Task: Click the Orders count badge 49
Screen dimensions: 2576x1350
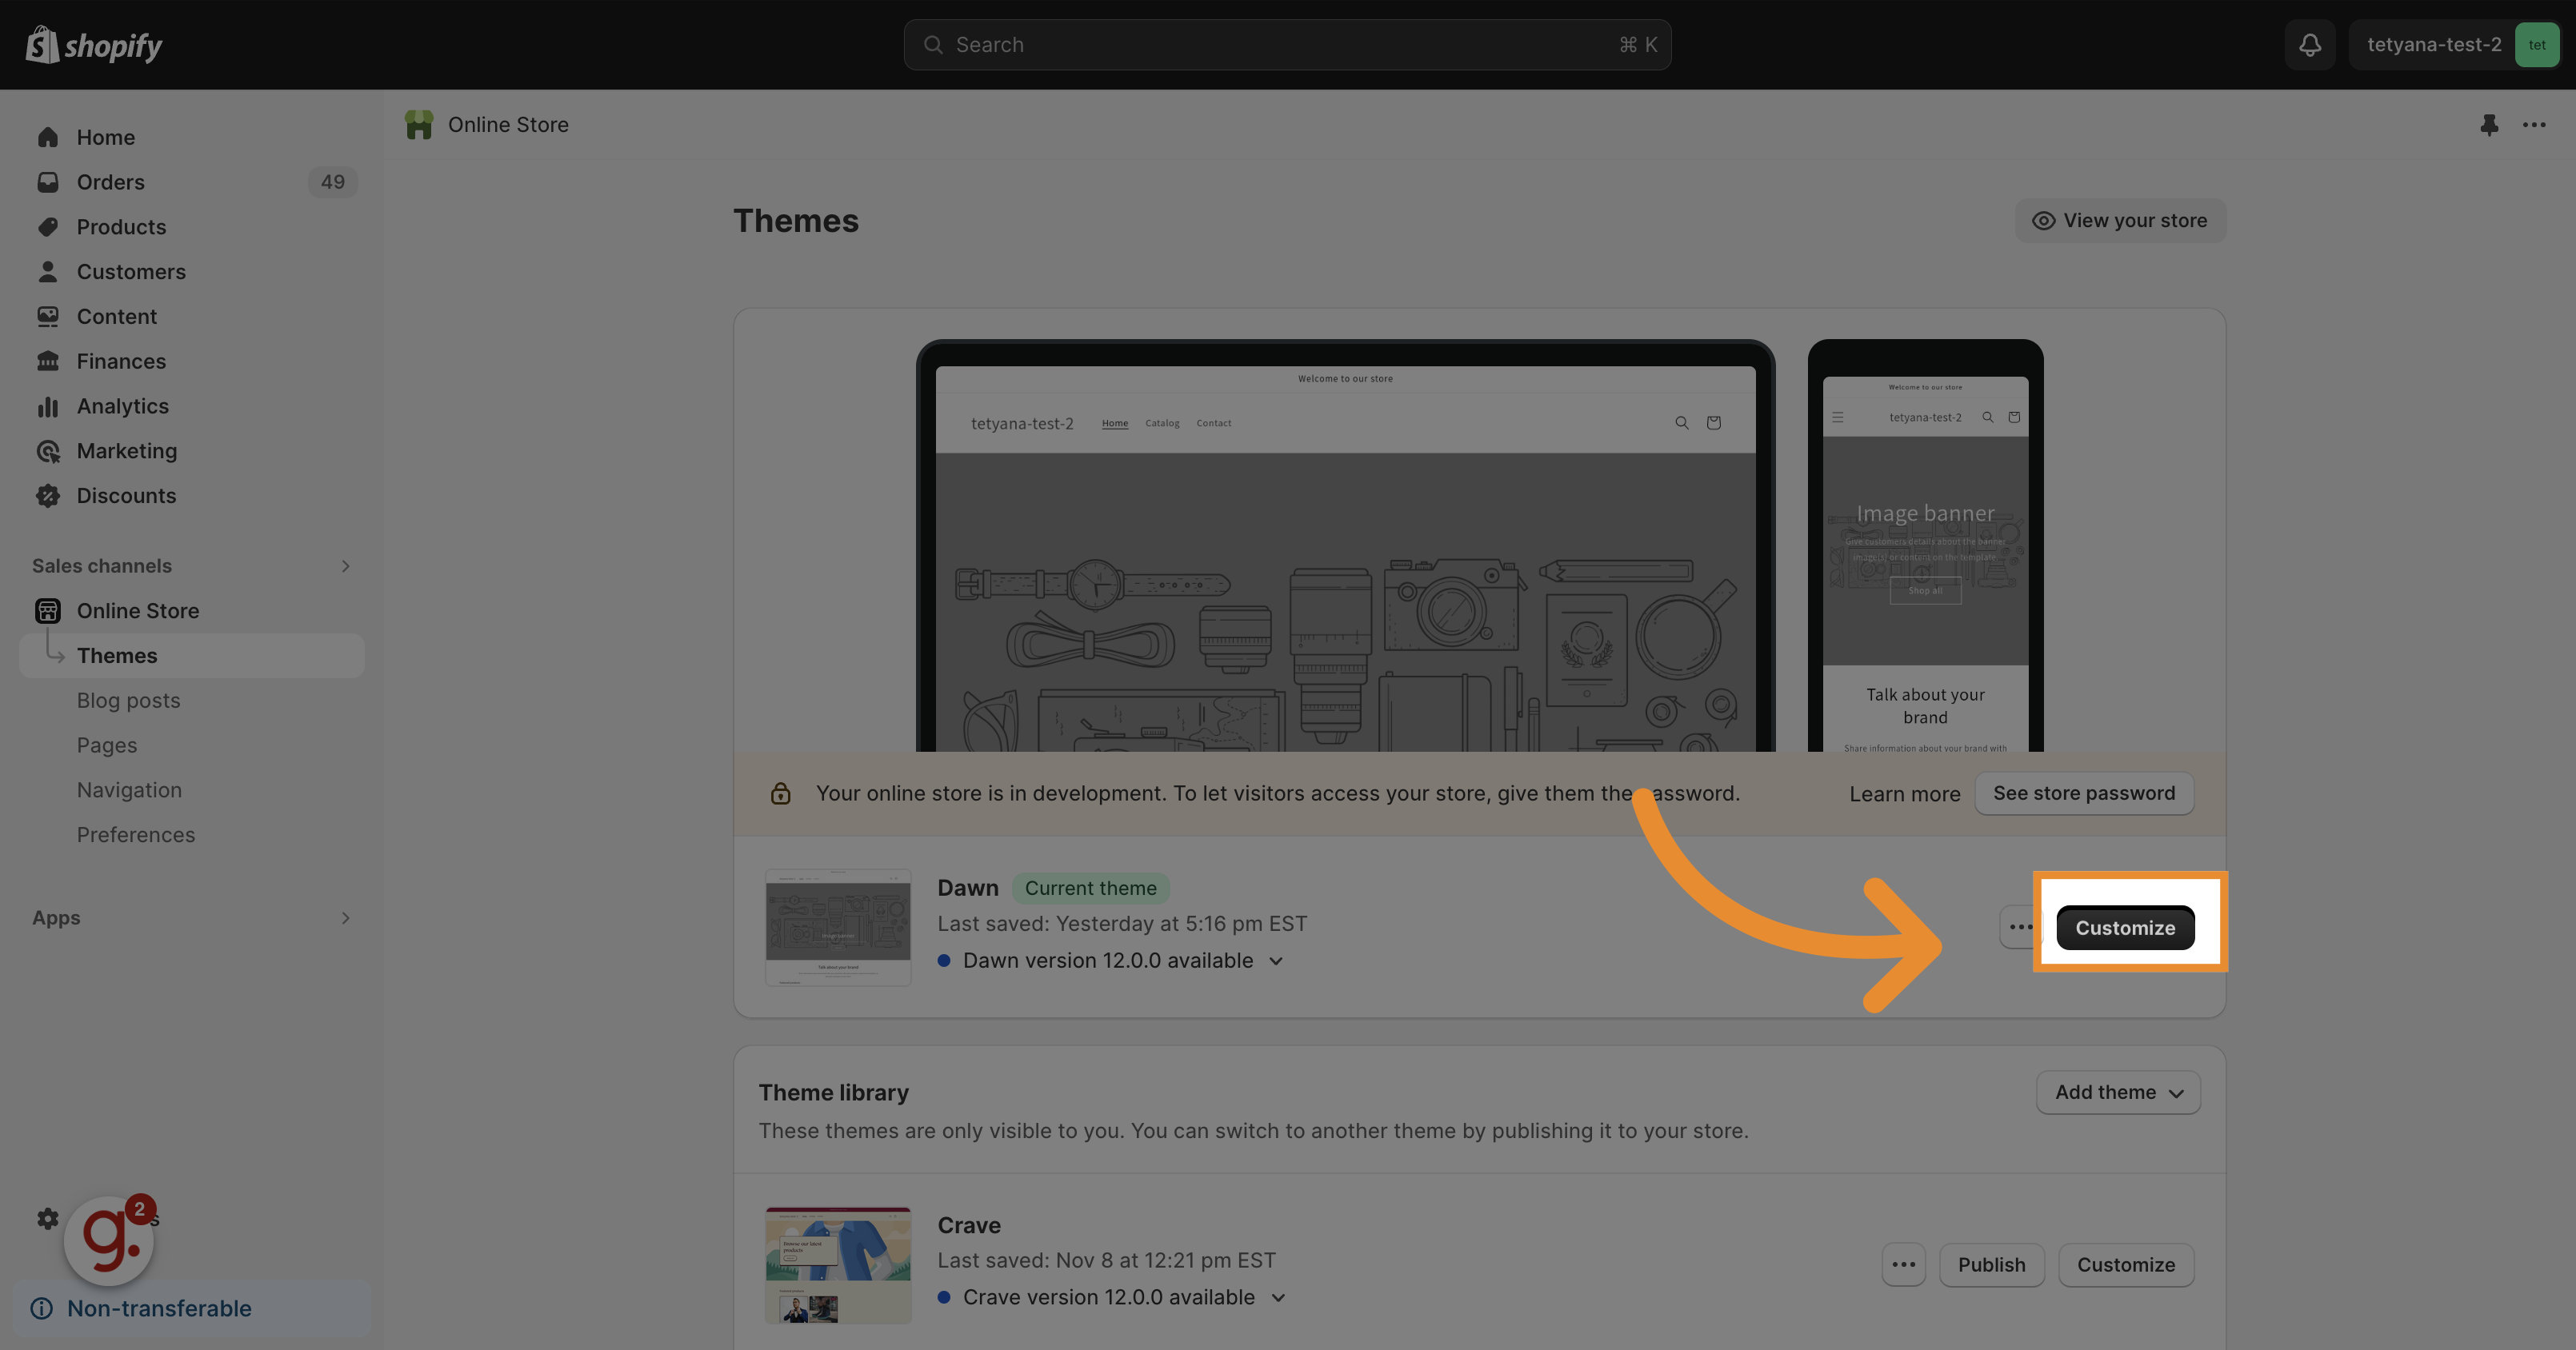Action: [x=332, y=182]
